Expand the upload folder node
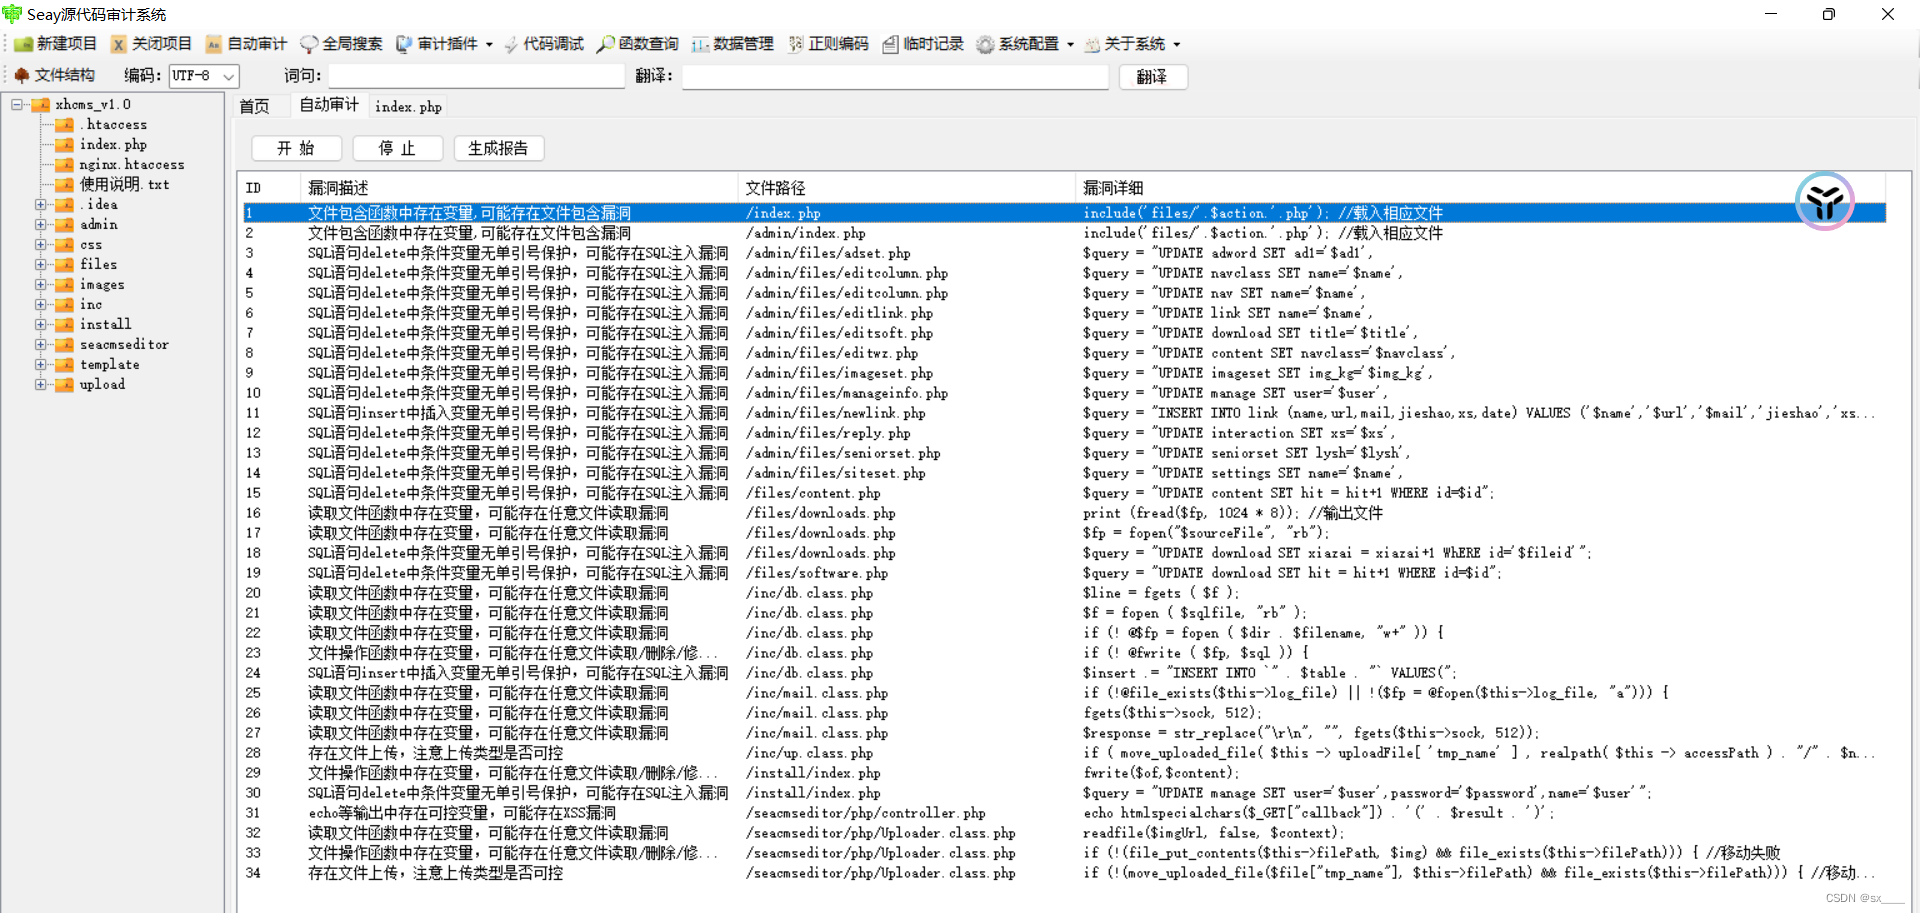1920x913 pixels. coord(41,384)
